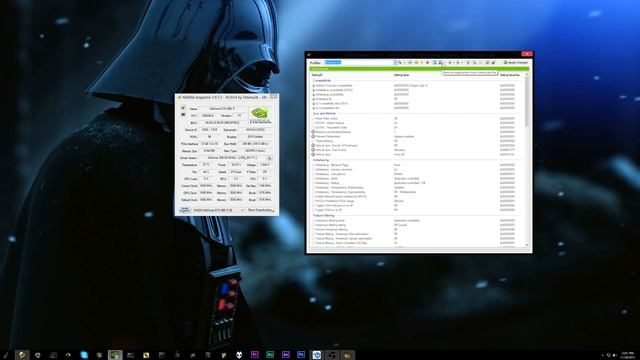Click the scroll down arrow of settings list
Screen dimensions: 640x360
pyautogui.click(x=527, y=244)
